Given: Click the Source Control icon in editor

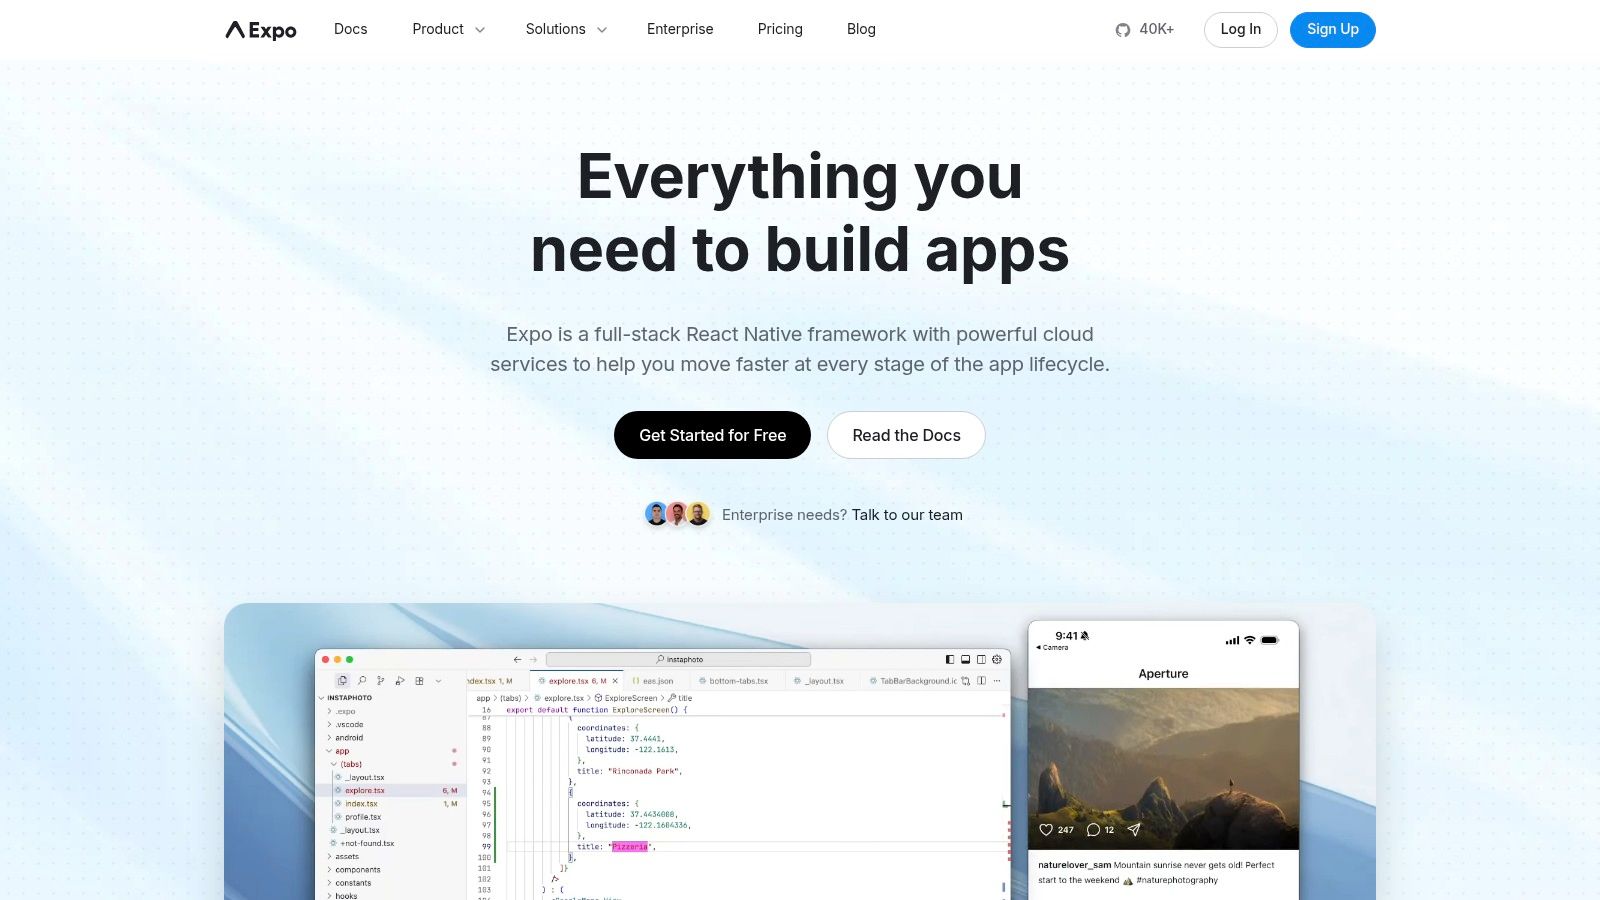Looking at the screenshot, I should (381, 681).
